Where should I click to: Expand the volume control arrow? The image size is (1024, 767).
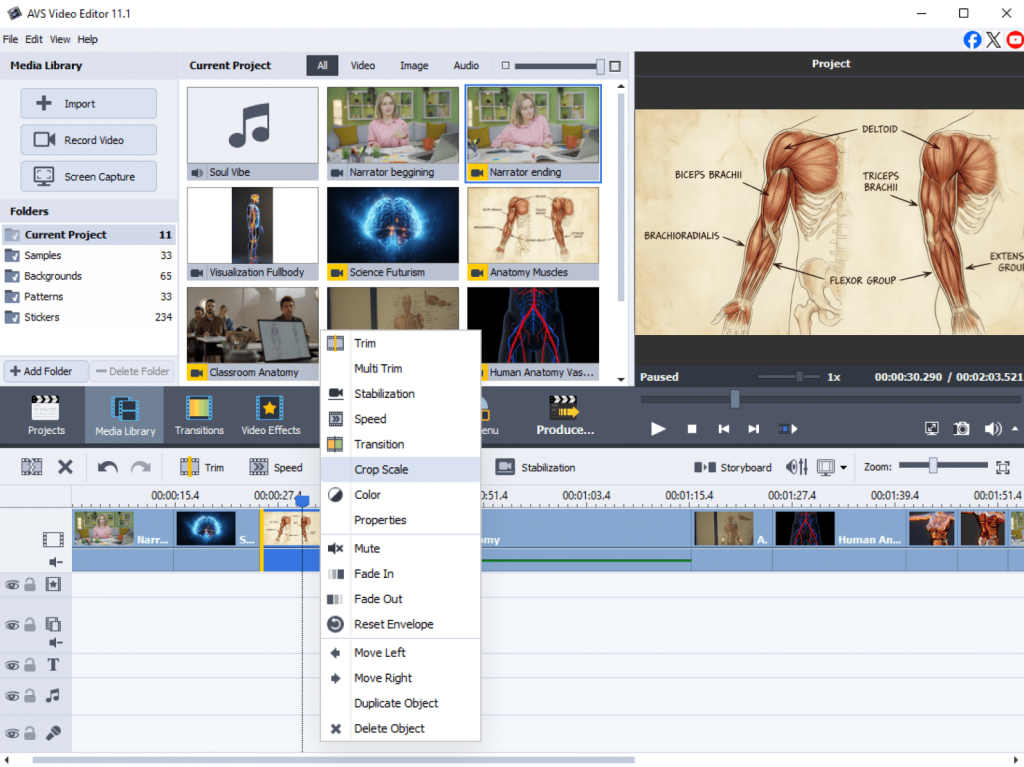click(x=1015, y=428)
